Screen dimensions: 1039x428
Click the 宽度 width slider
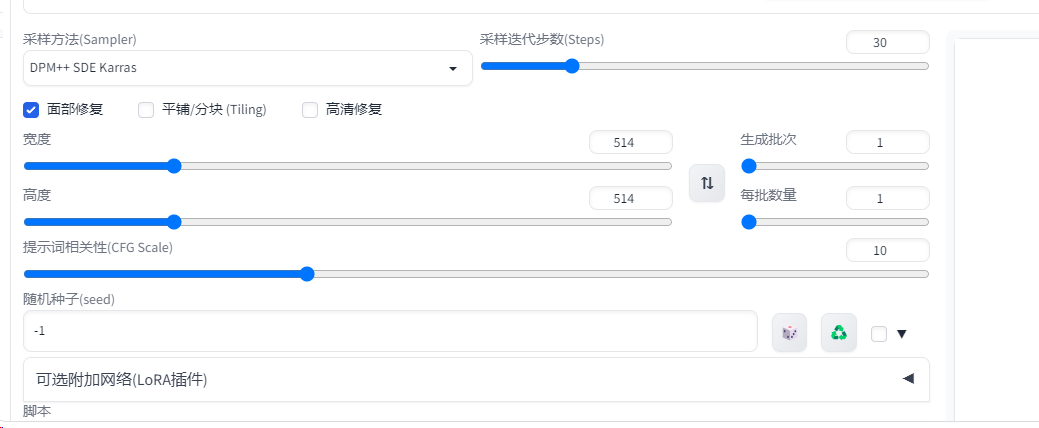tap(347, 166)
